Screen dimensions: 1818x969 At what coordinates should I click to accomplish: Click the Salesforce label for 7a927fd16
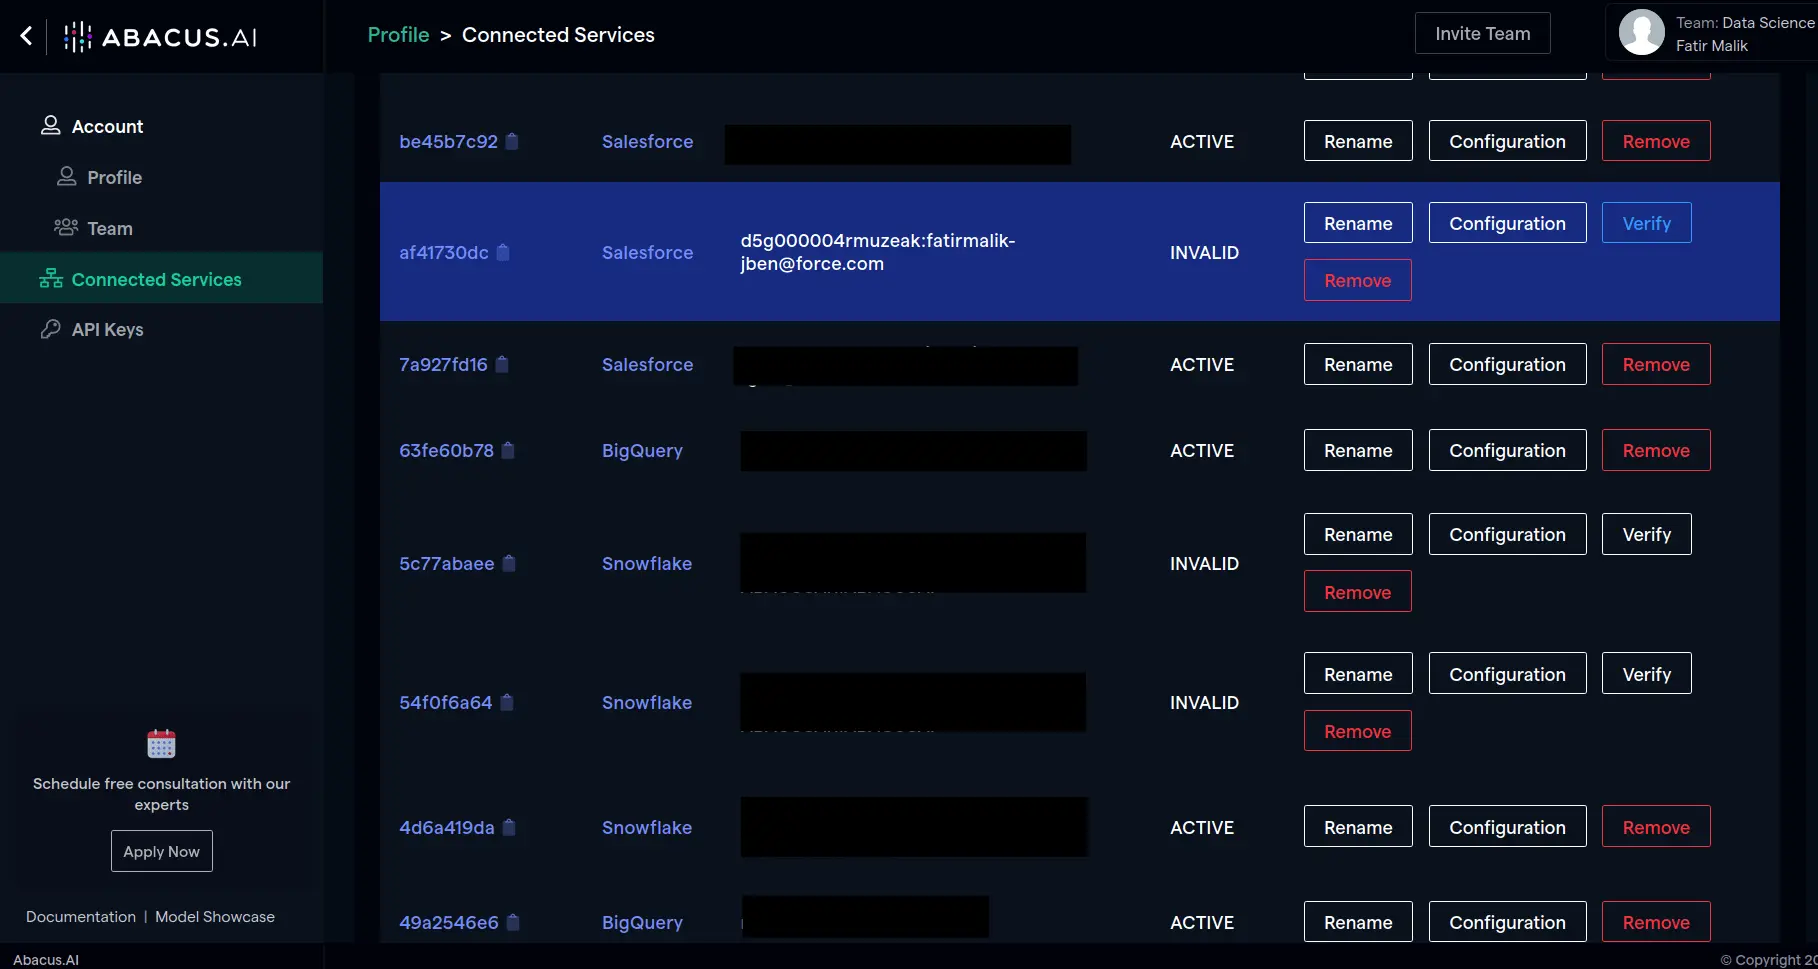coord(647,364)
